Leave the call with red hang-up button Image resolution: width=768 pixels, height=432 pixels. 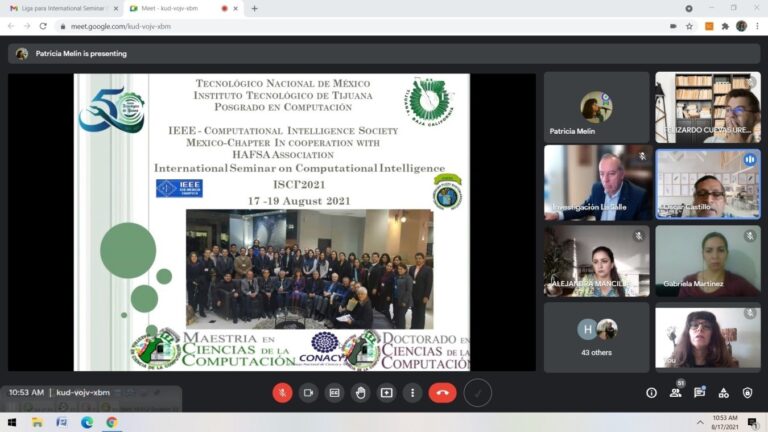pos(442,393)
